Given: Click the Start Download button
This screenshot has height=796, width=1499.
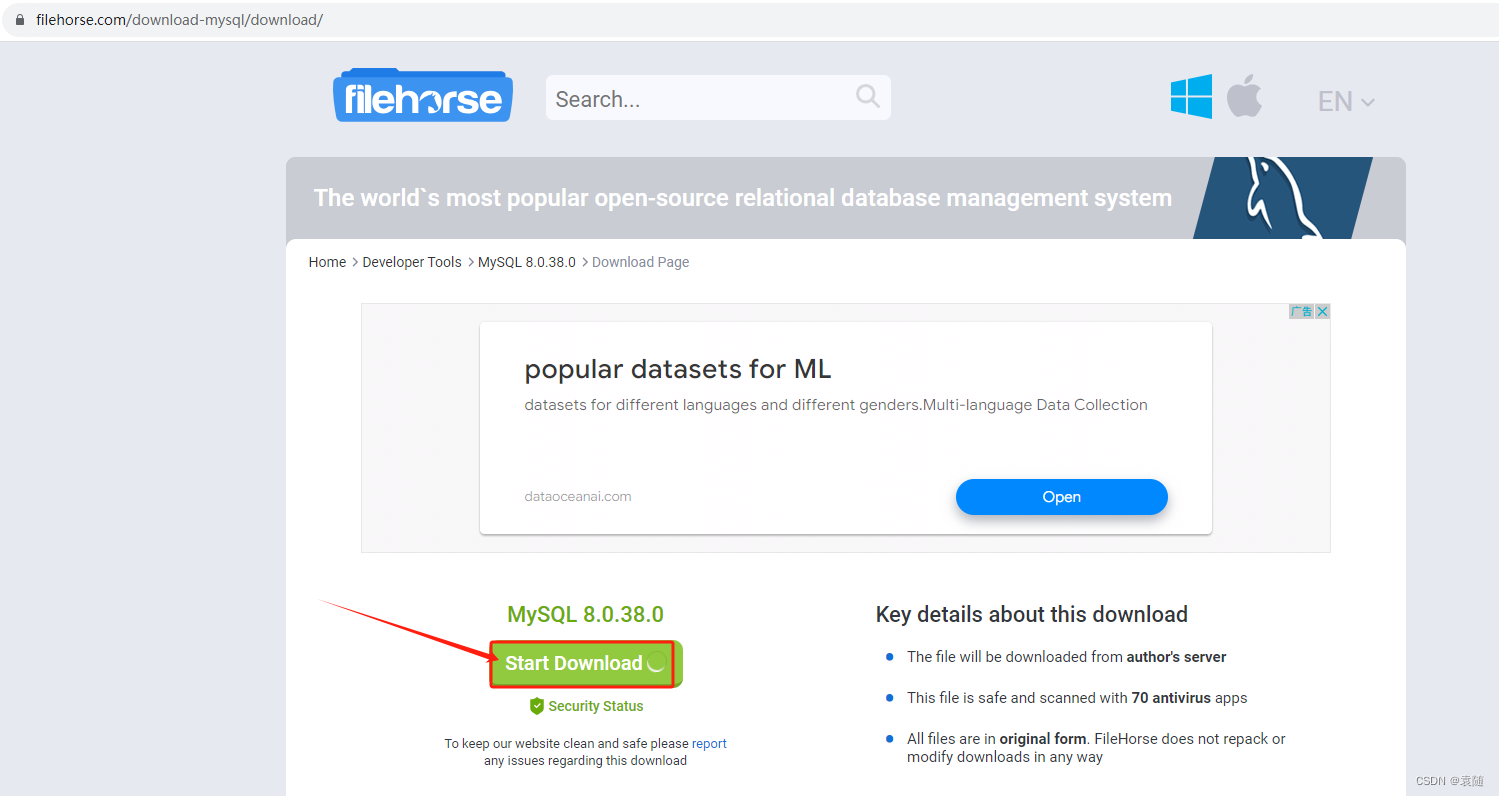Looking at the screenshot, I should point(585,663).
